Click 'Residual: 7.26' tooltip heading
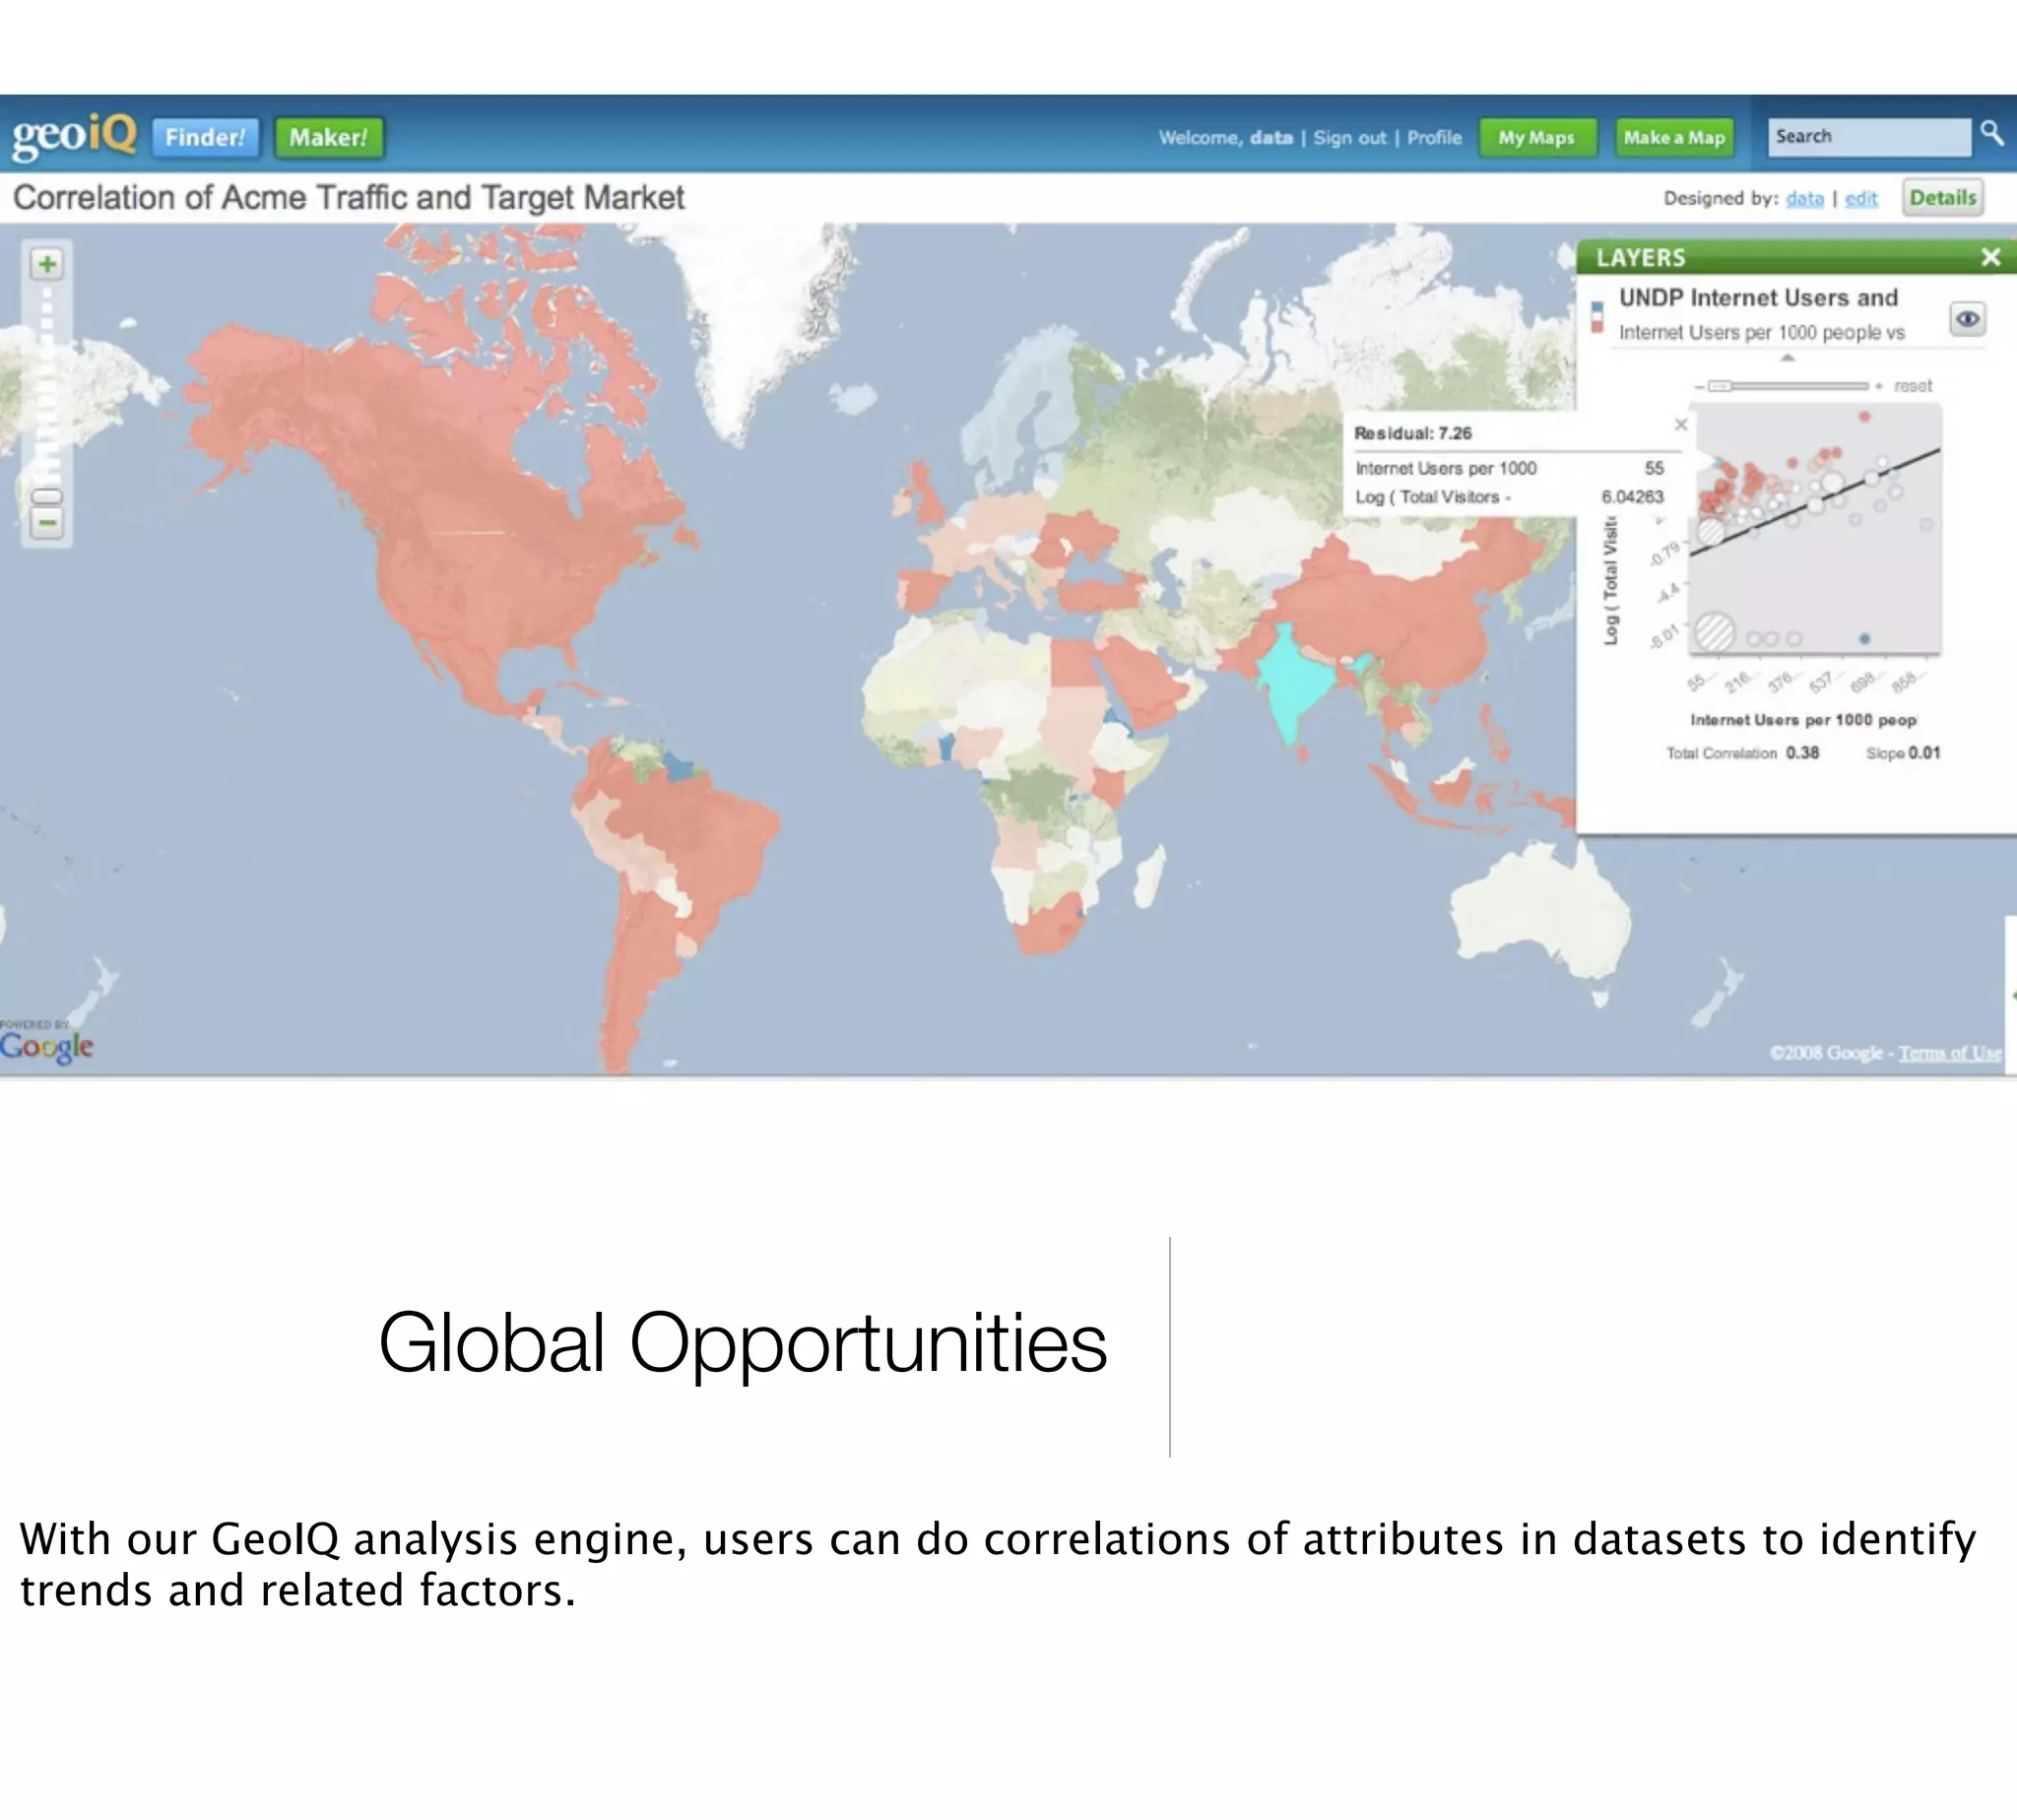The height and width of the screenshot is (1820, 2017). (x=1413, y=433)
